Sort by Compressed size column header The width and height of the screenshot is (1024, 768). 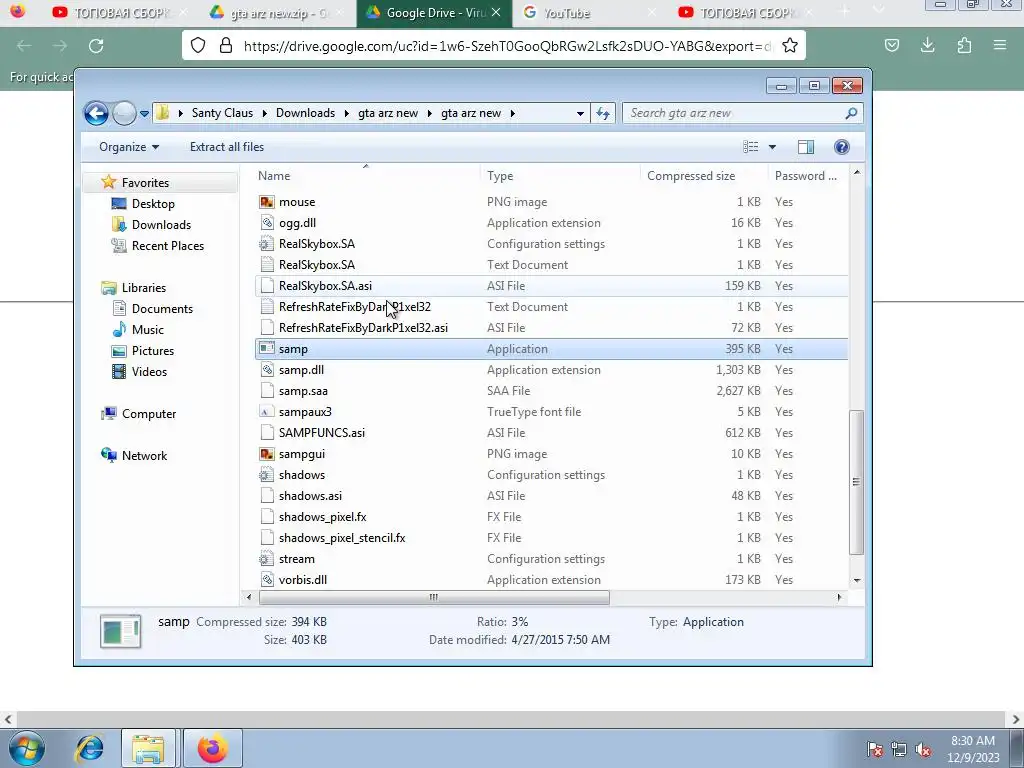click(x=691, y=176)
